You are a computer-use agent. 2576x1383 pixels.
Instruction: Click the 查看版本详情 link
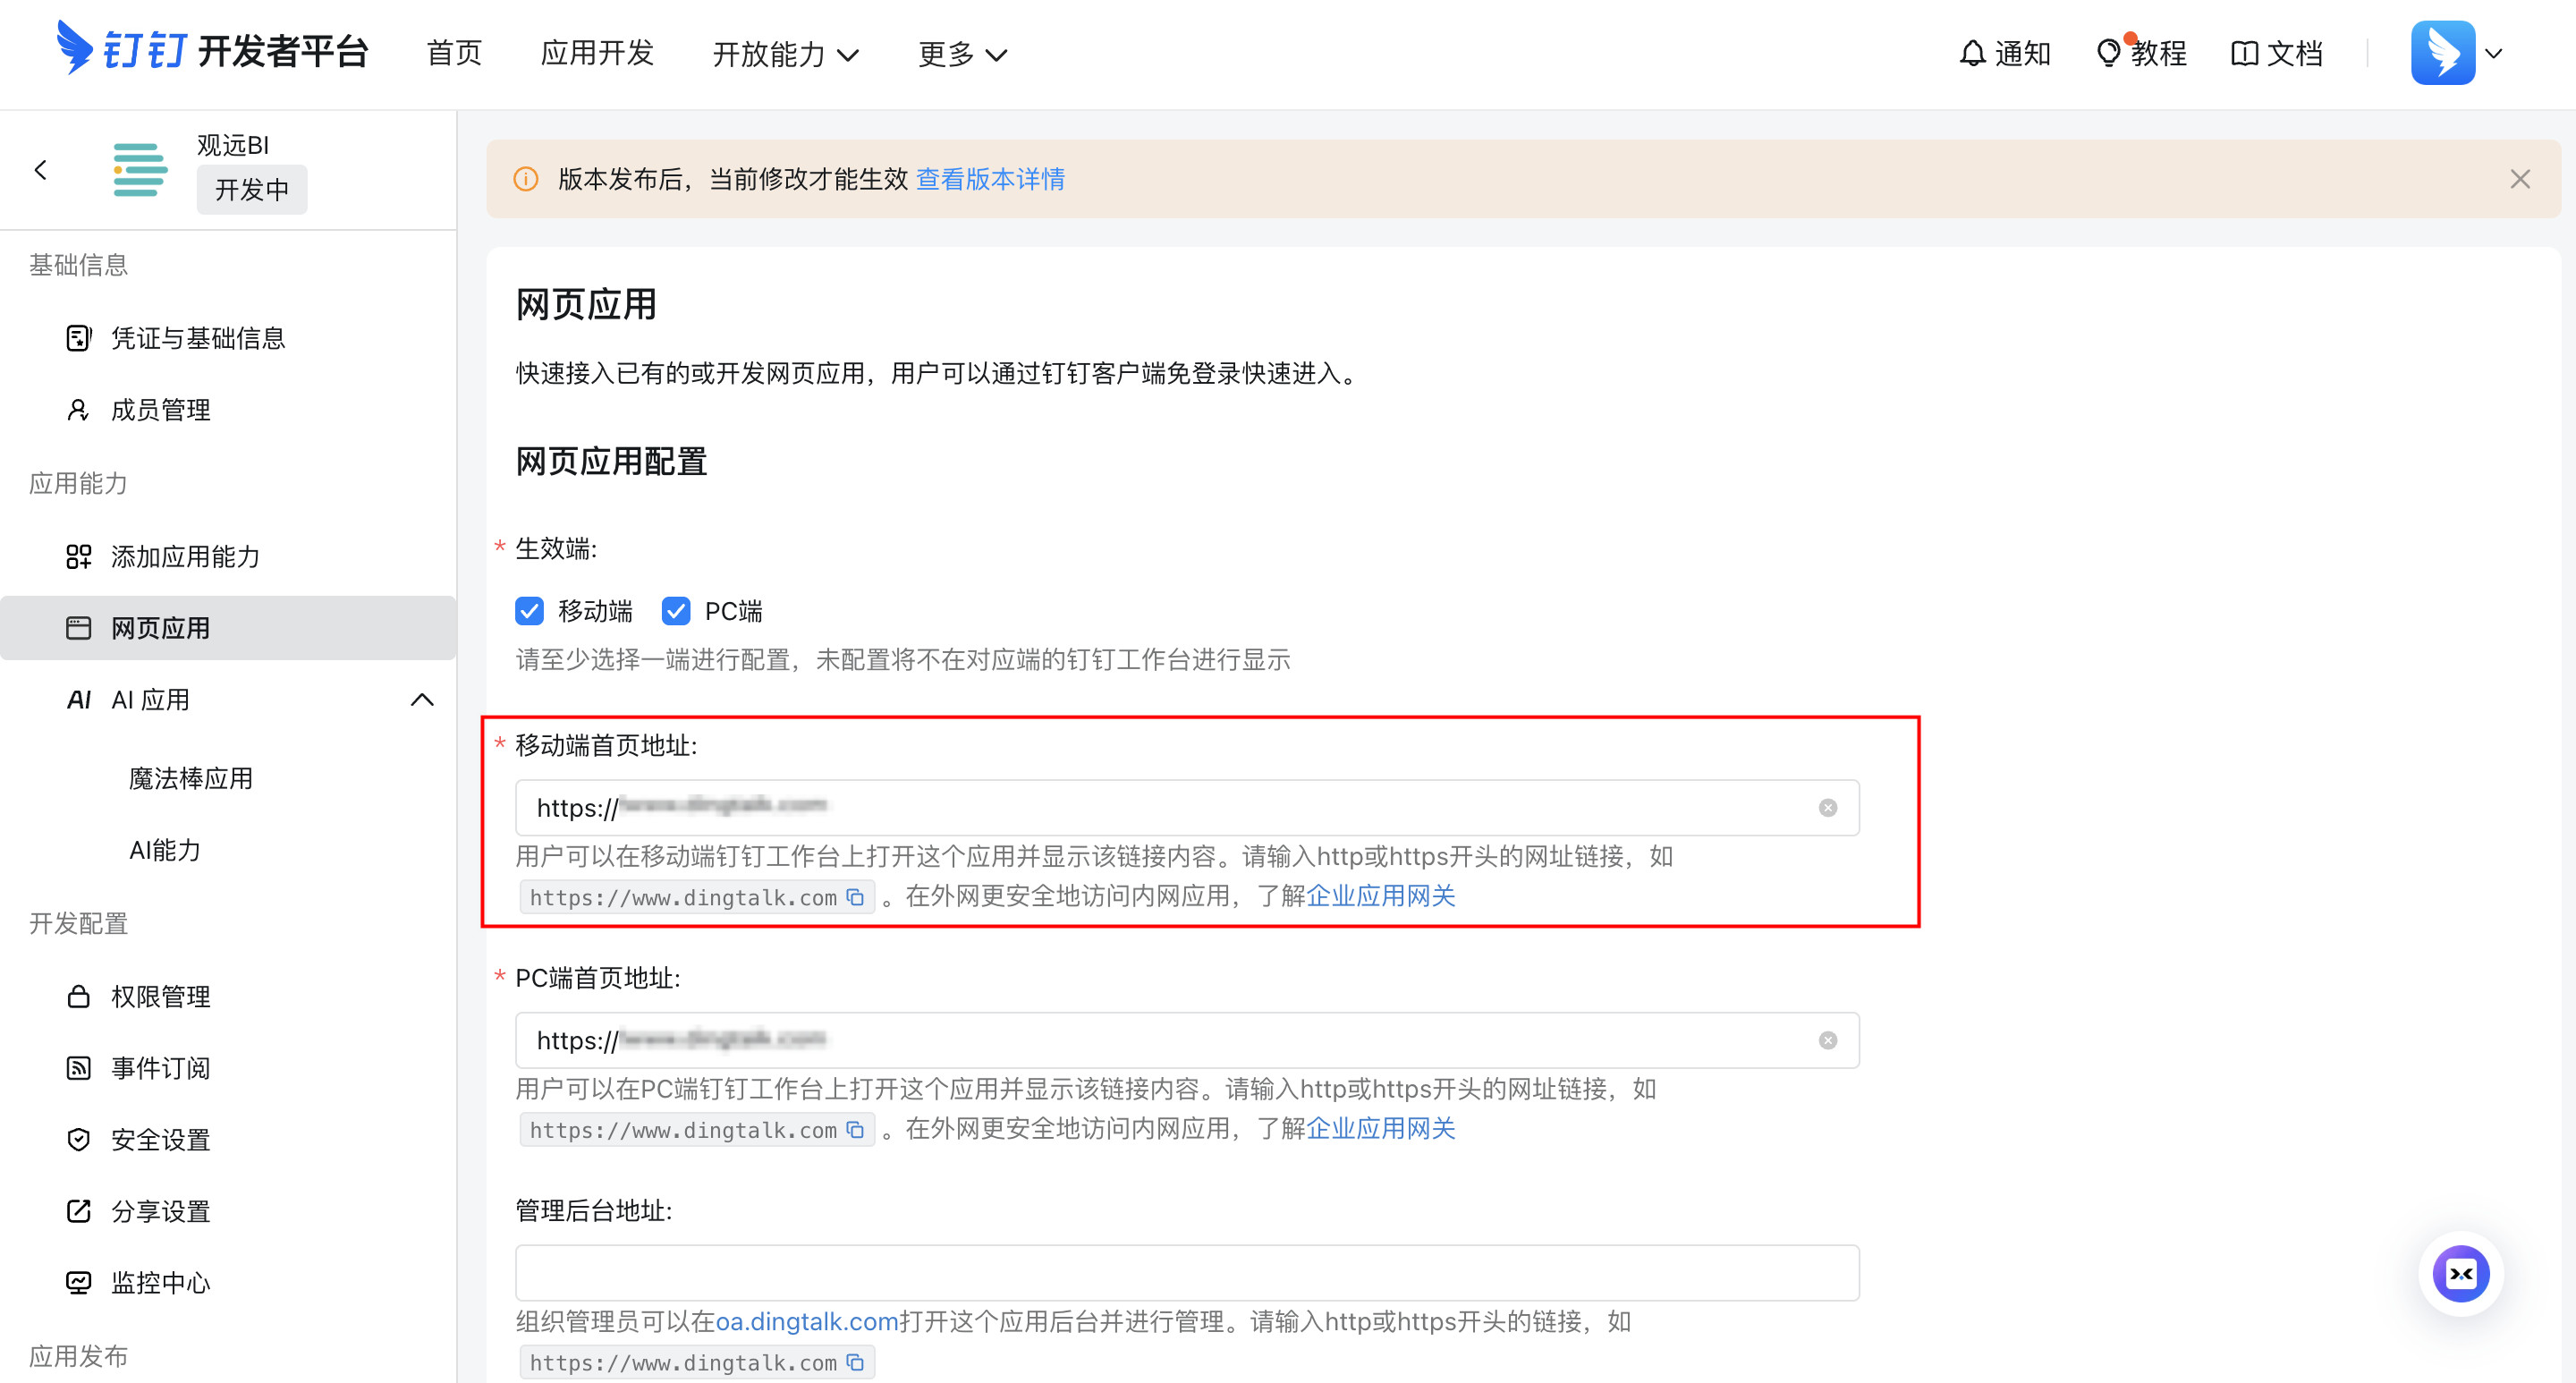pyautogui.click(x=990, y=179)
